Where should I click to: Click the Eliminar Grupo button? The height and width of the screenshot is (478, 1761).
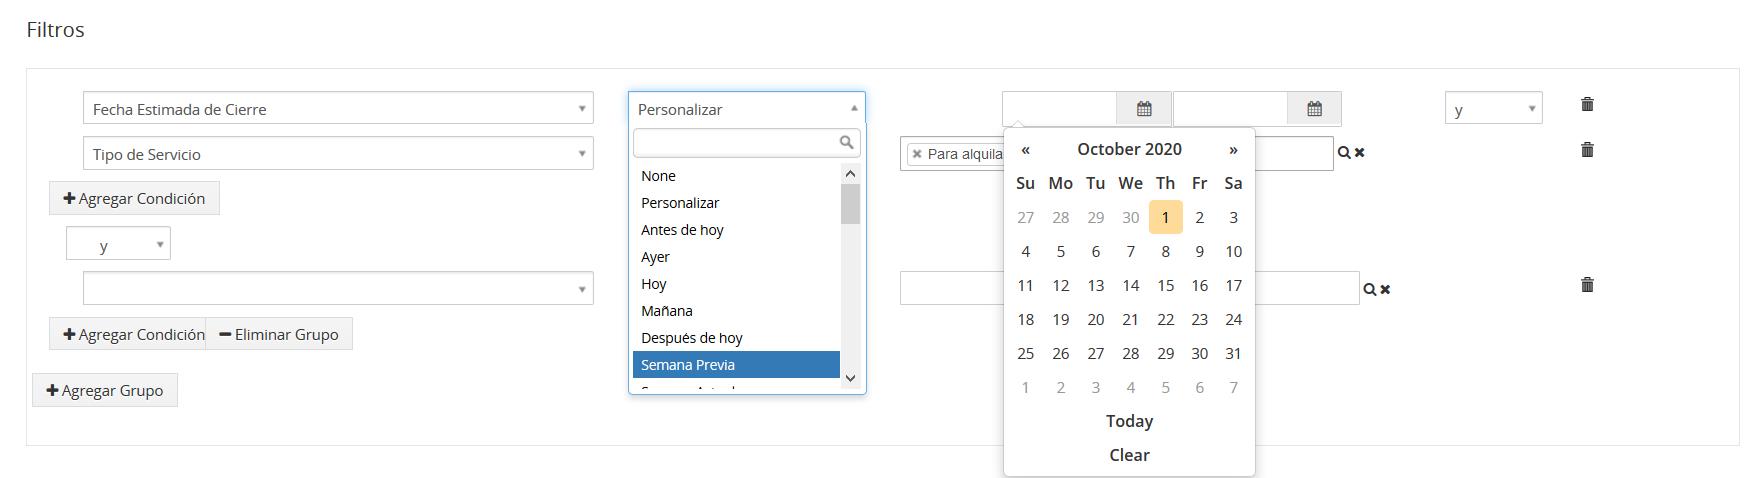pyautogui.click(x=279, y=335)
